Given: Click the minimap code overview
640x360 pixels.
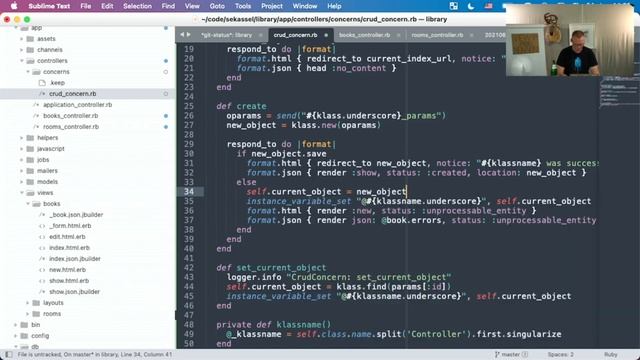Looking at the screenshot, I should click(x=619, y=92).
